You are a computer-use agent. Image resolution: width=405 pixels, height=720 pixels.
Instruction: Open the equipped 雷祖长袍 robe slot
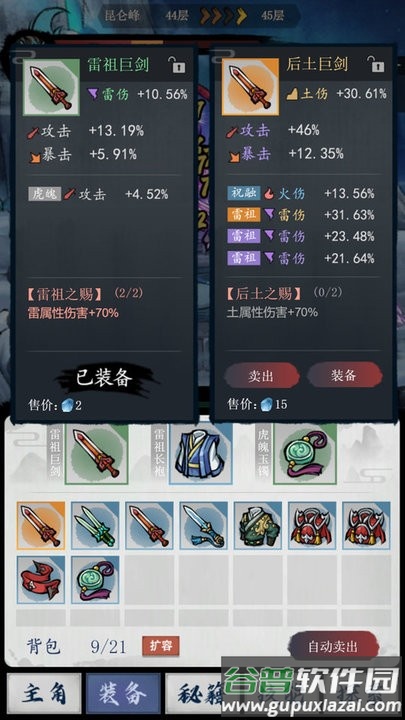(x=201, y=454)
